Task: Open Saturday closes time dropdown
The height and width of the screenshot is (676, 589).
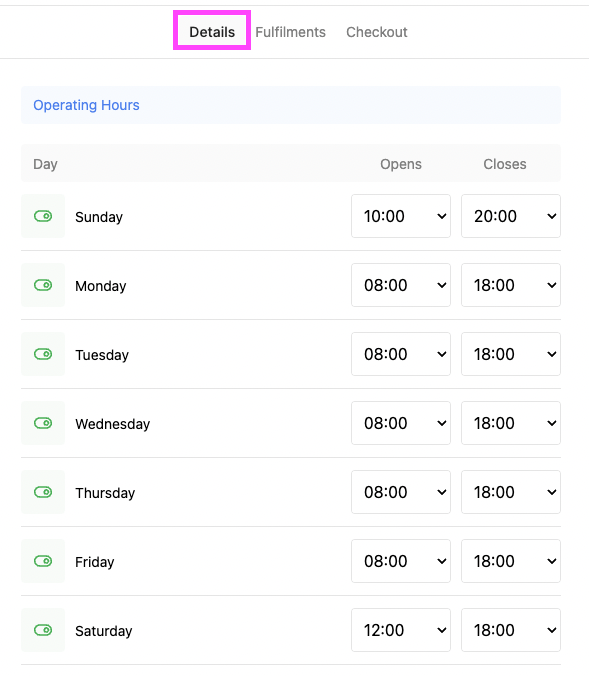Action: [511, 630]
